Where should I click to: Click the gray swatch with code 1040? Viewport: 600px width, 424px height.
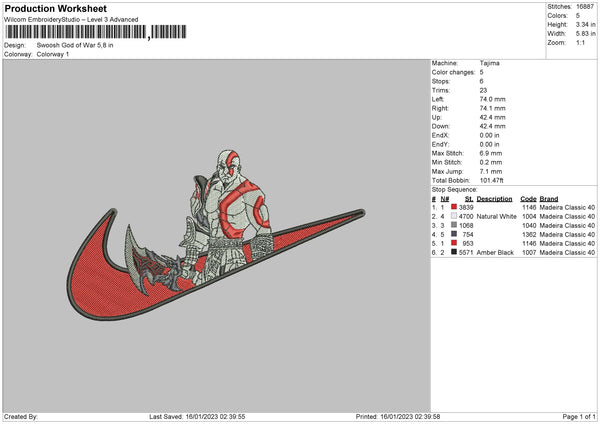(x=454, y=225)
